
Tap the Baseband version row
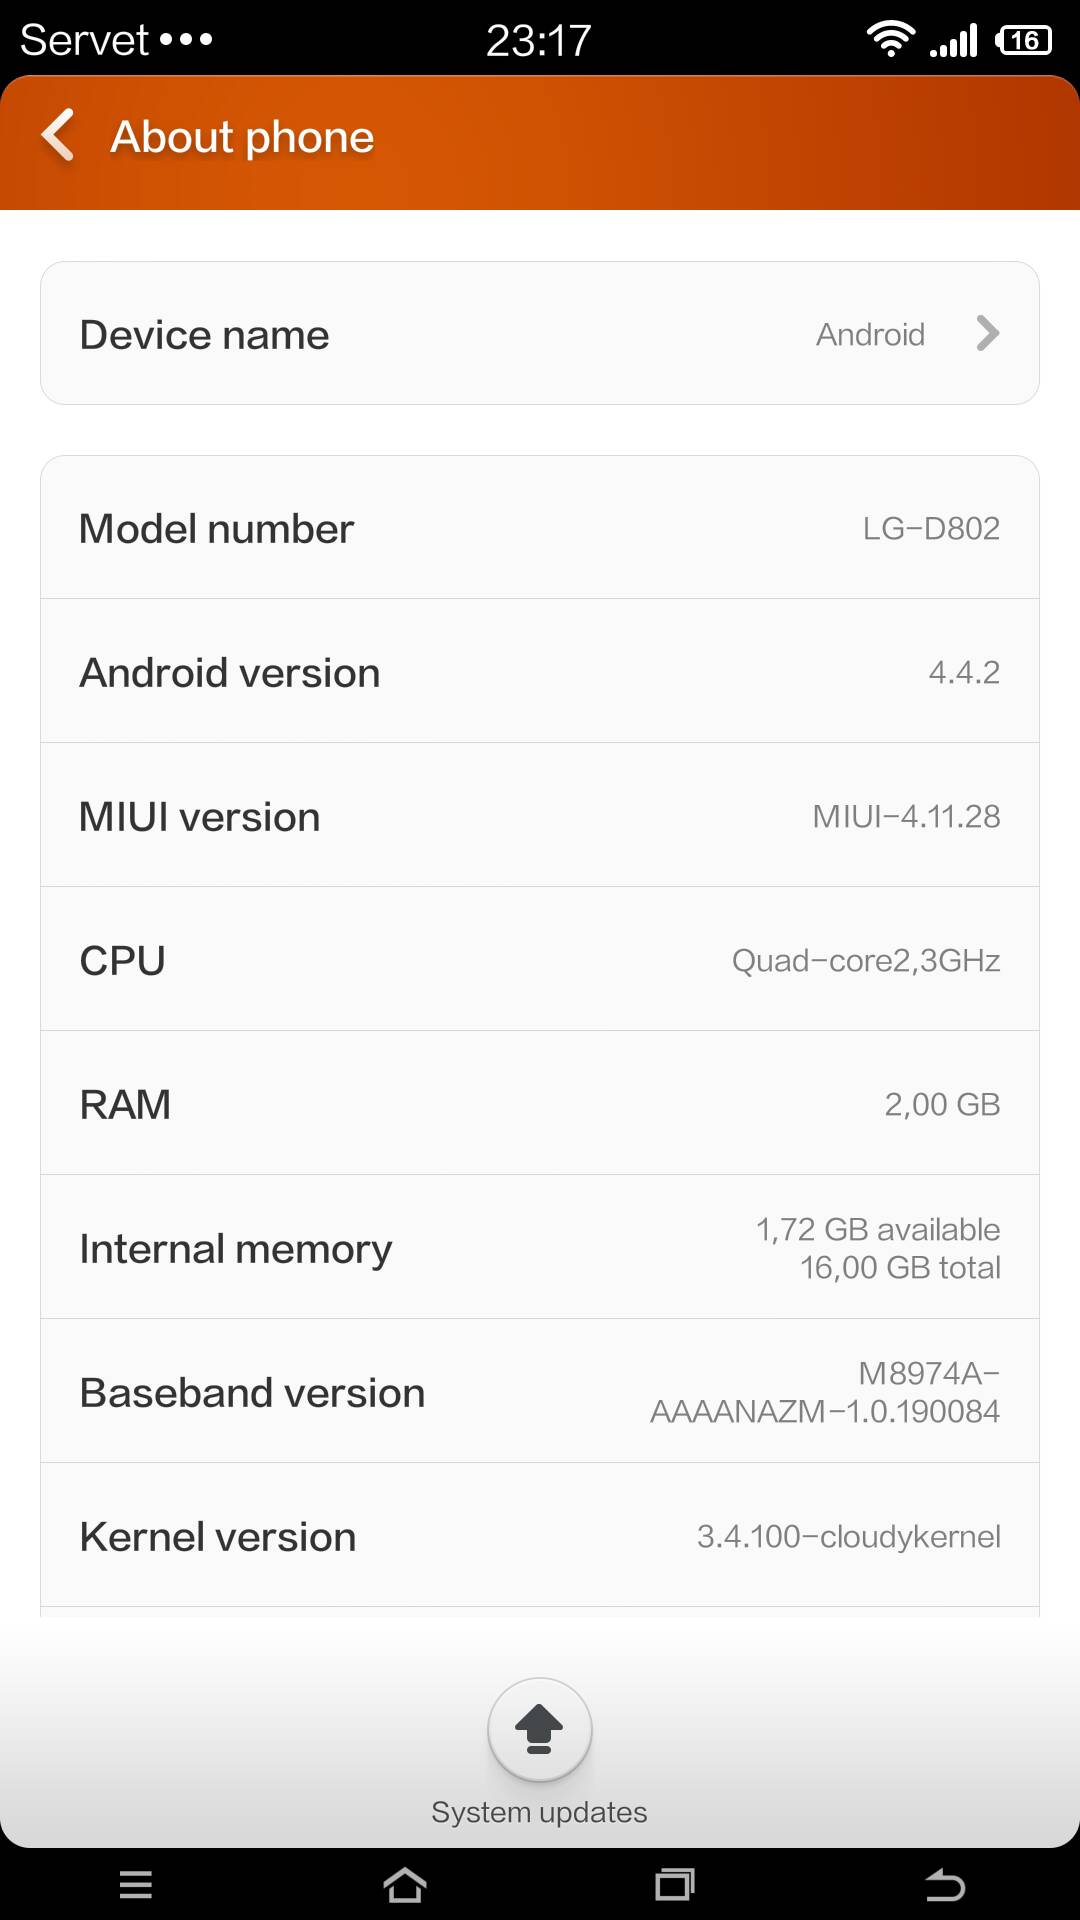coord(540,1391)
